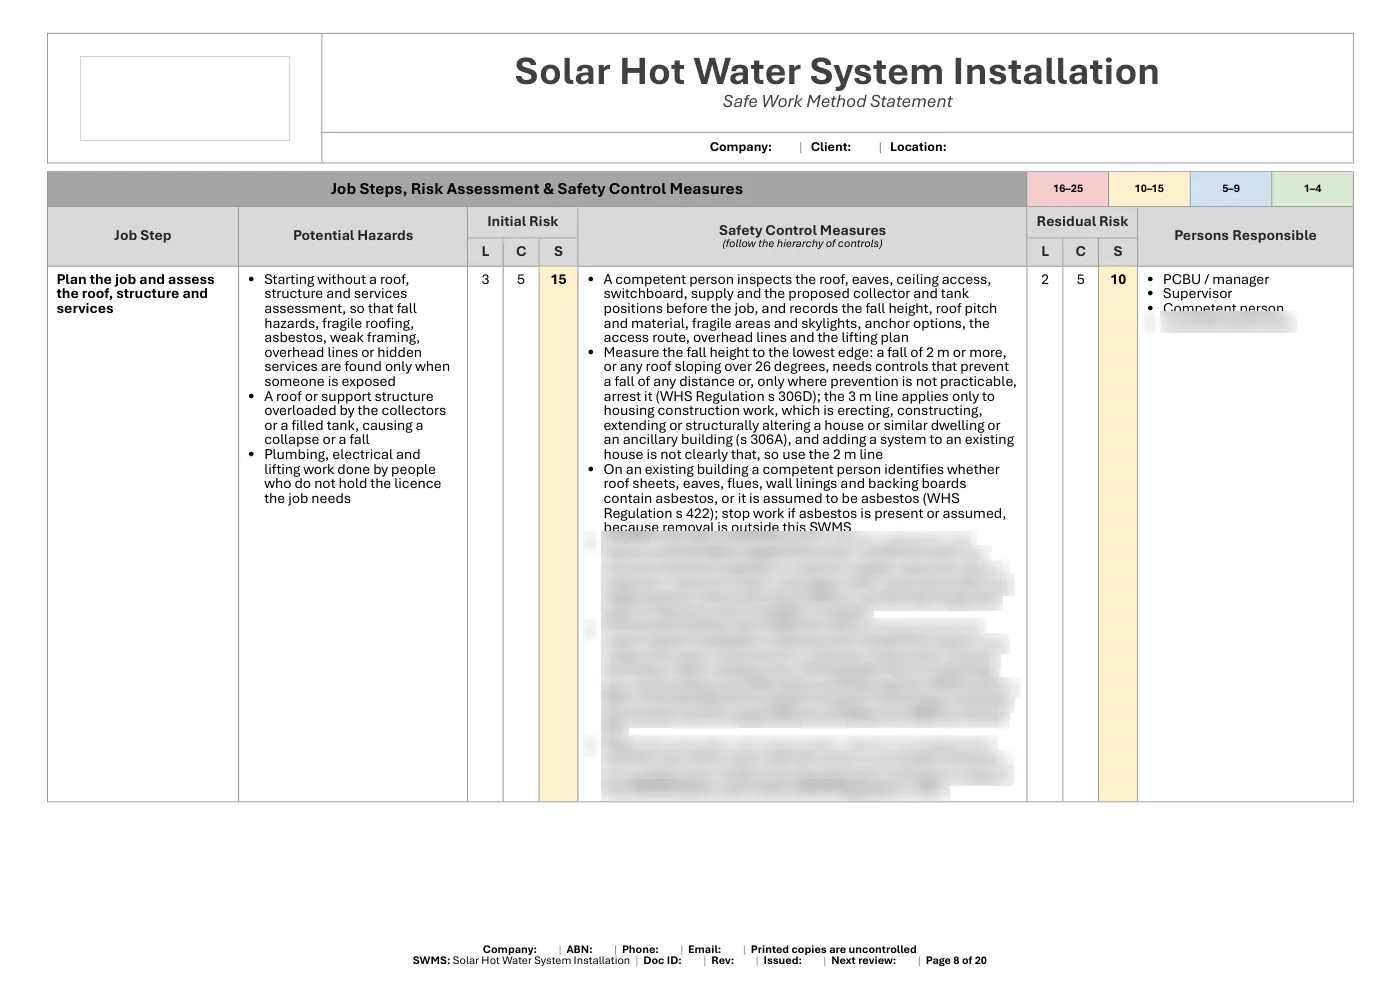Image resolution: width=1400 pixels, height=990 pixels.
Task: Click the residual risk score '10'
Action: (x=1118, y=280)
